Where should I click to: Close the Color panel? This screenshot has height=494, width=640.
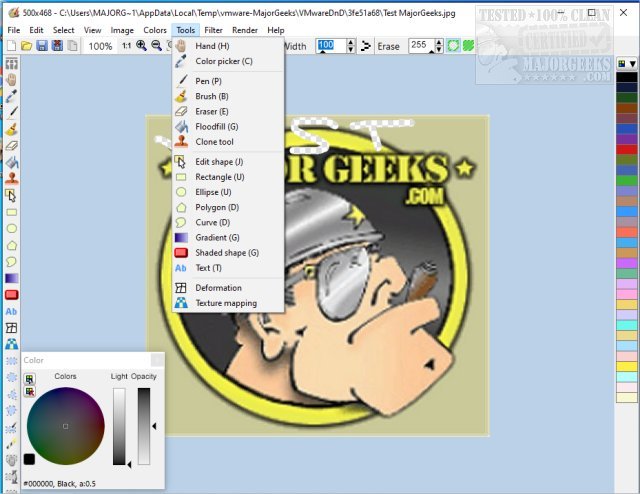157,360
